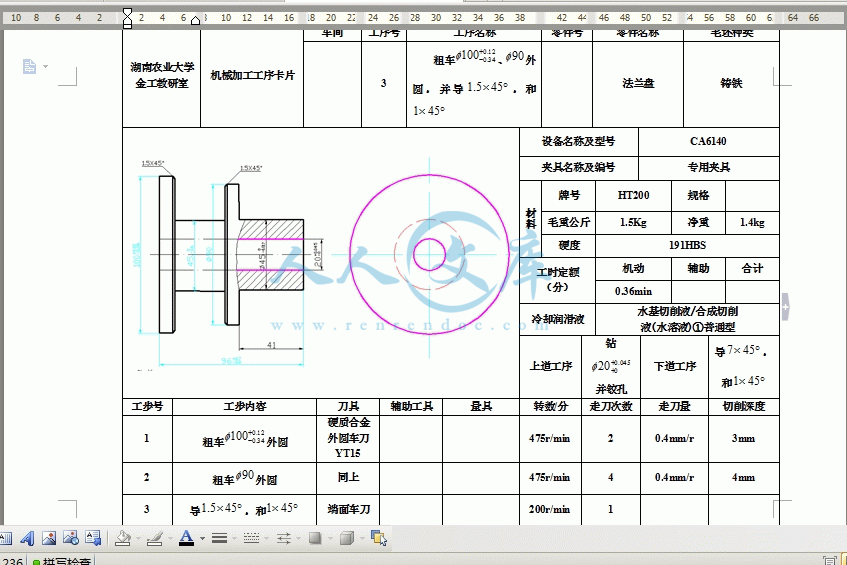Click the shadow style icon

315,538
